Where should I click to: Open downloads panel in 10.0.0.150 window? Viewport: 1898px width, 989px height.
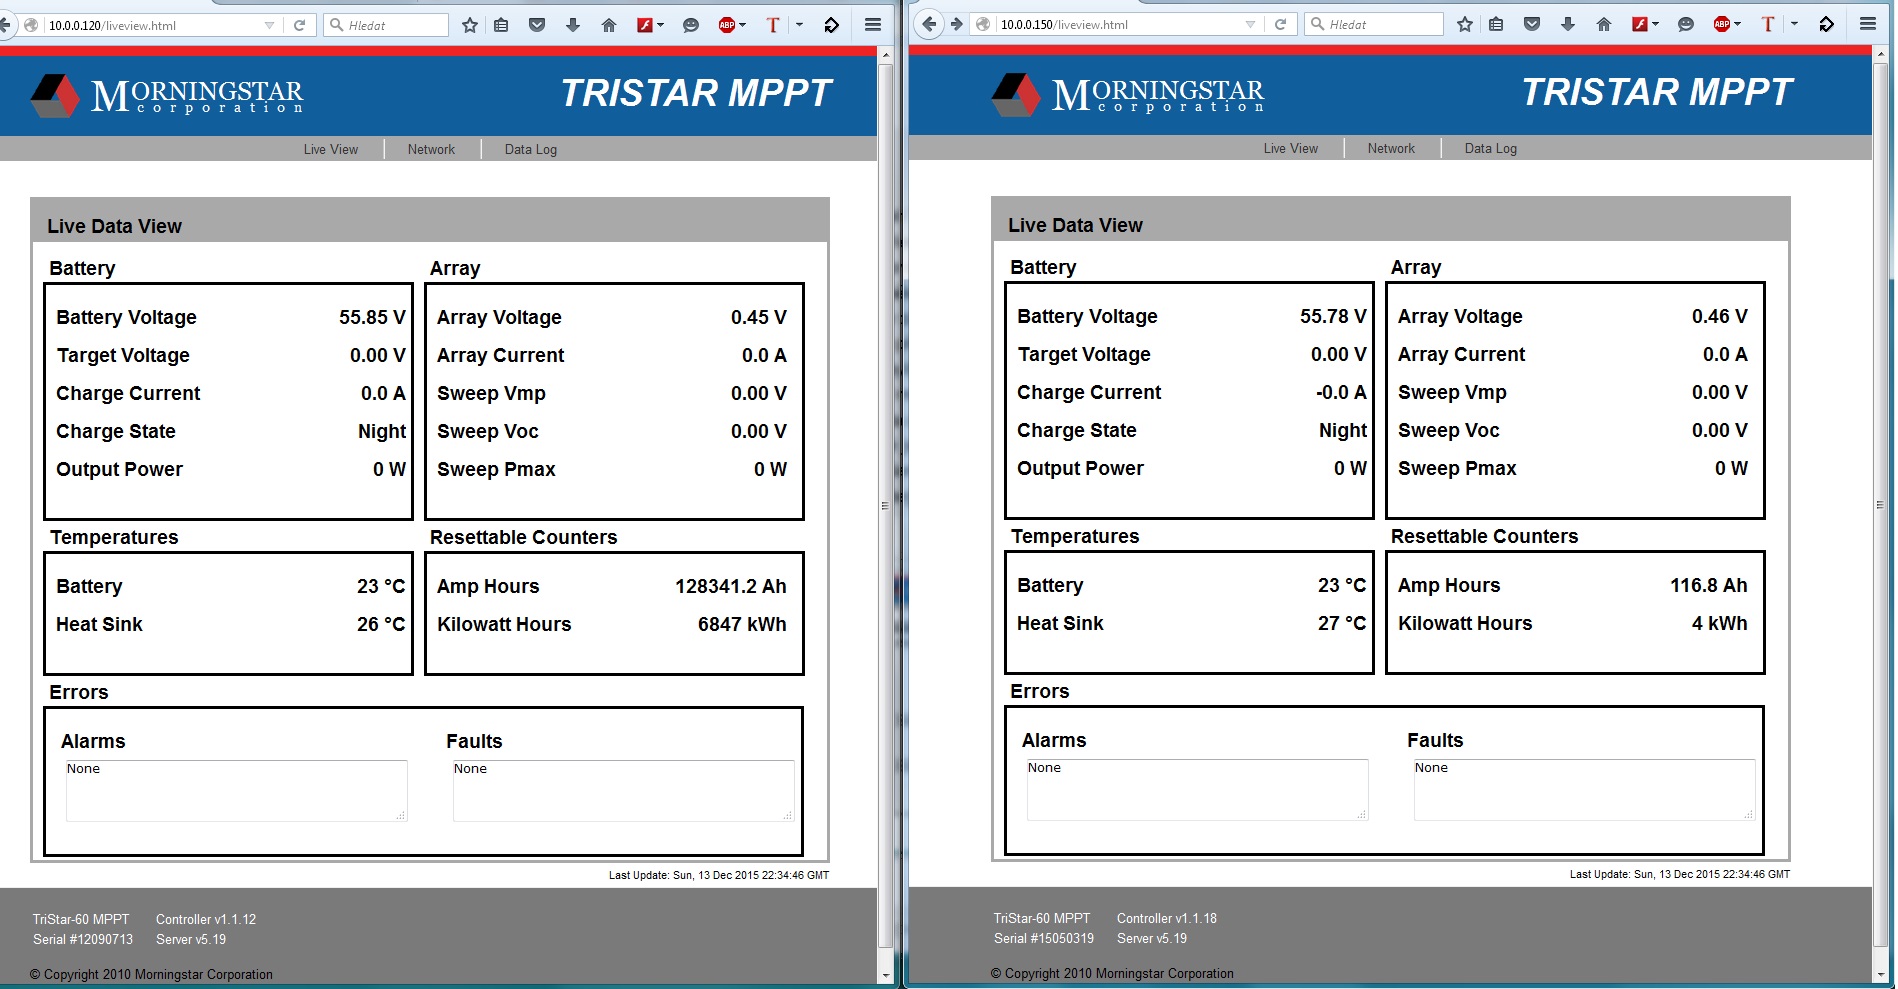coord(1568,24)
